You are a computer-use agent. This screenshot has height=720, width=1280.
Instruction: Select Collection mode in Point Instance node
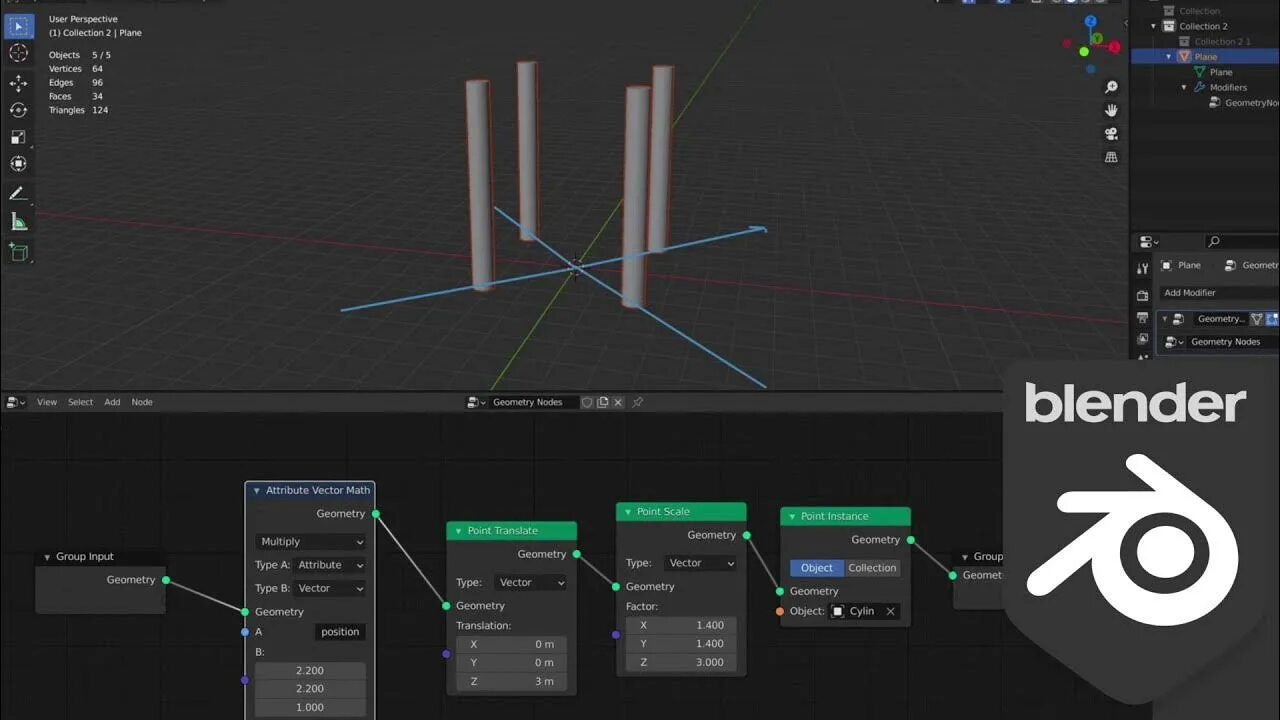point(872,568)
